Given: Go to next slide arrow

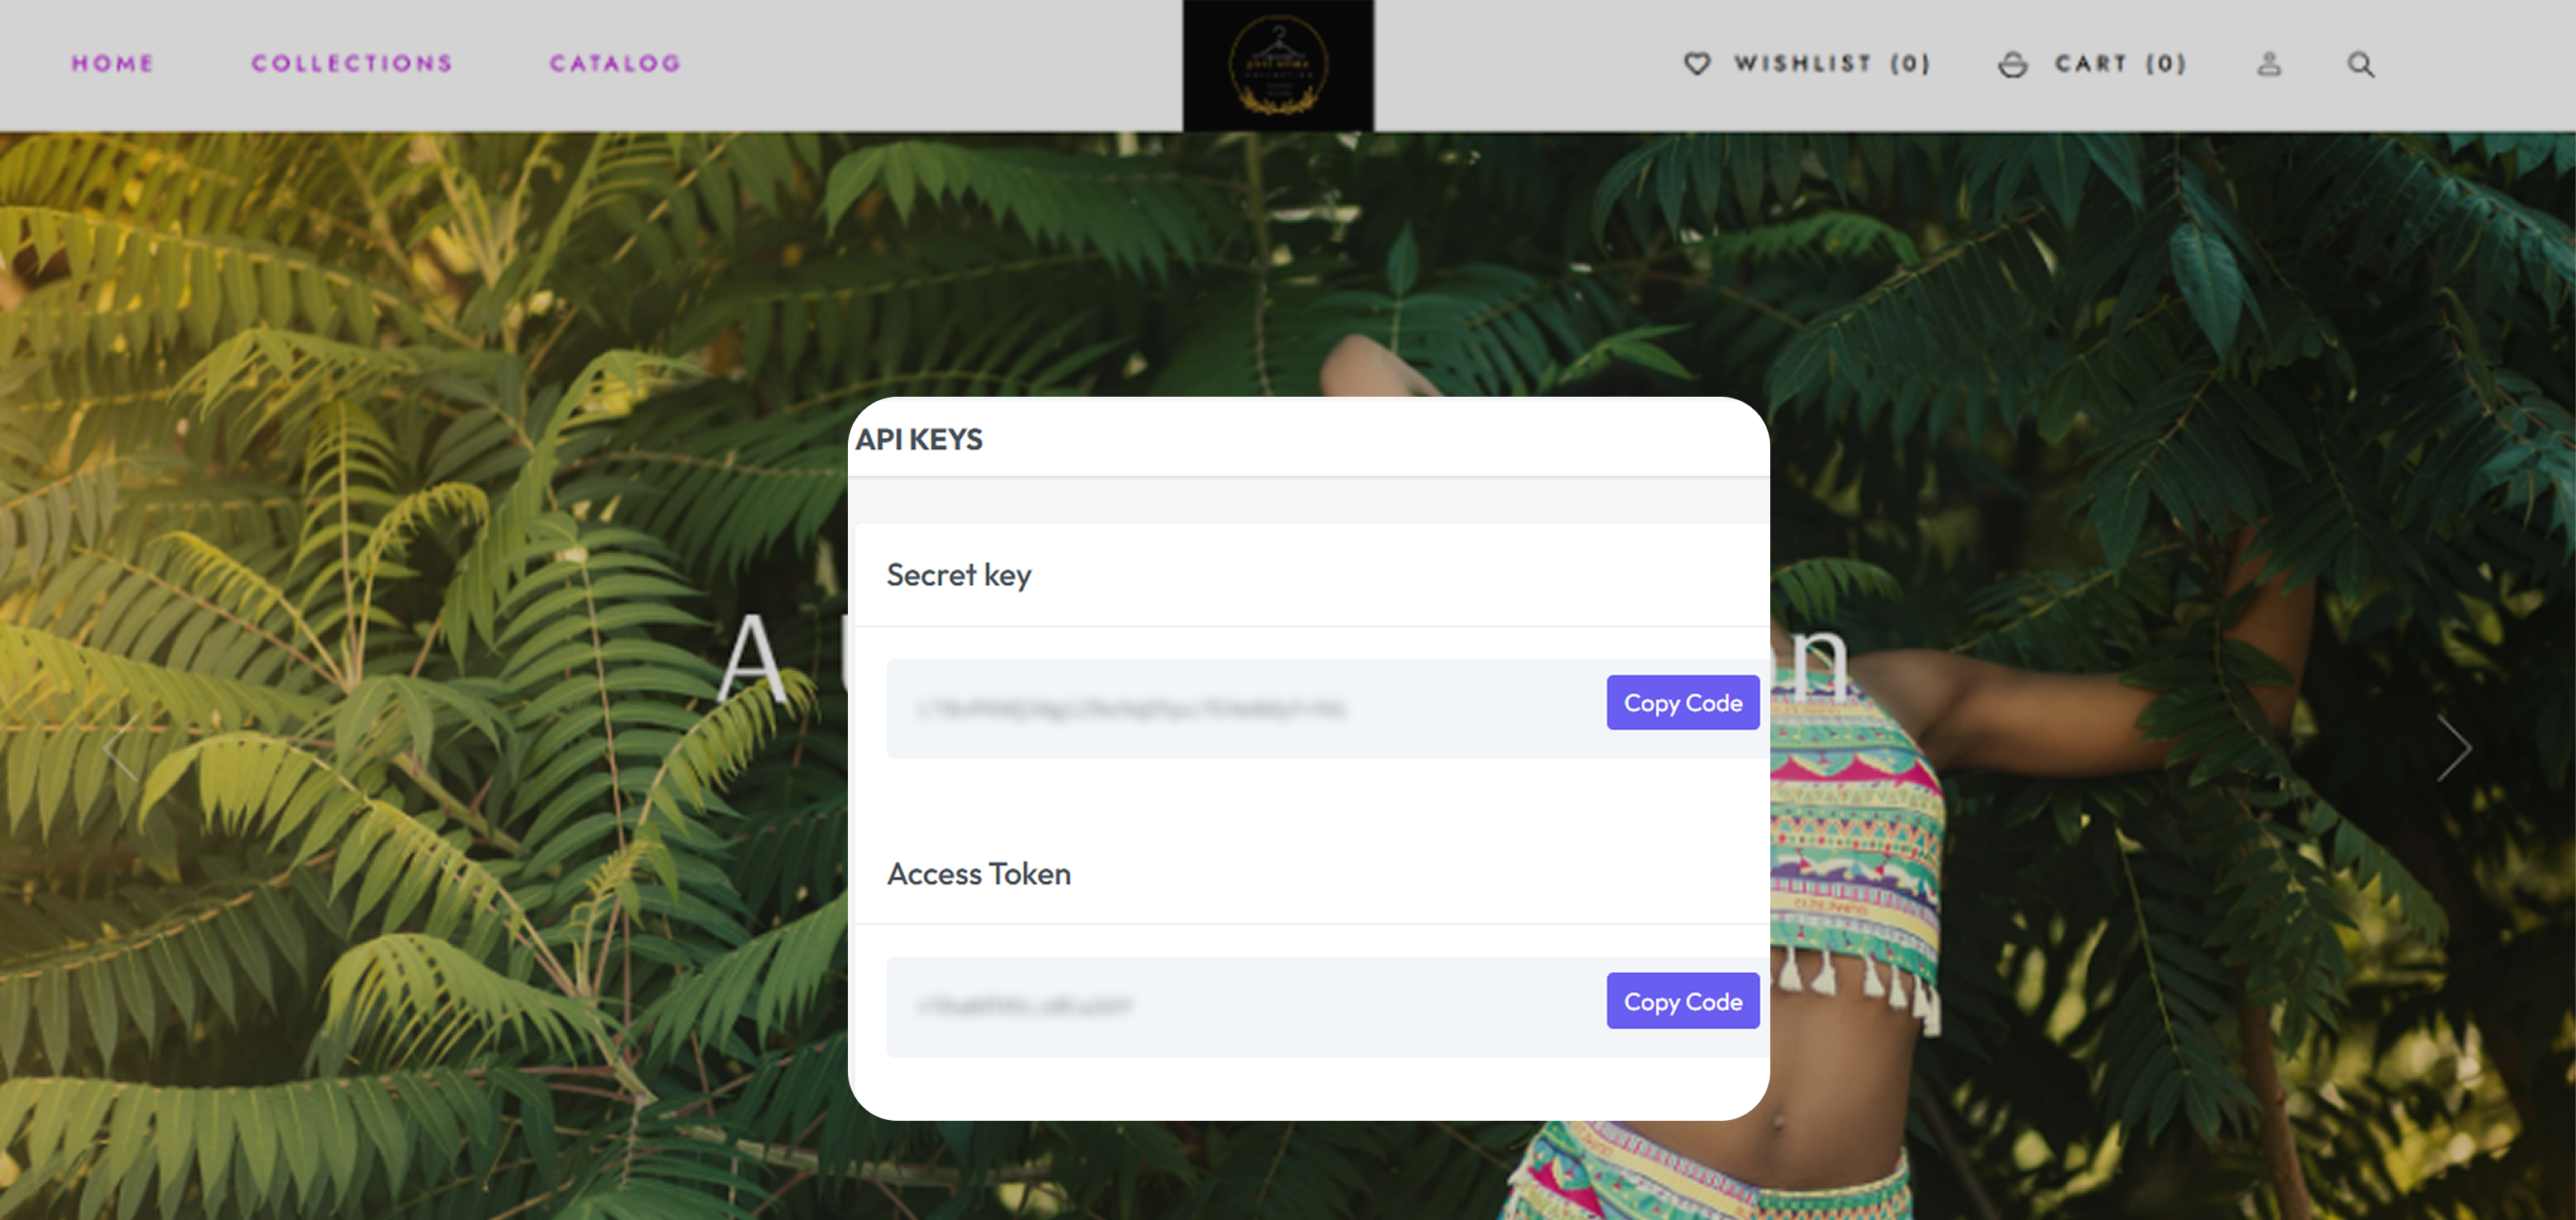Looking at the screenshot, I should pyautogui.click(x=2453, y=748).
